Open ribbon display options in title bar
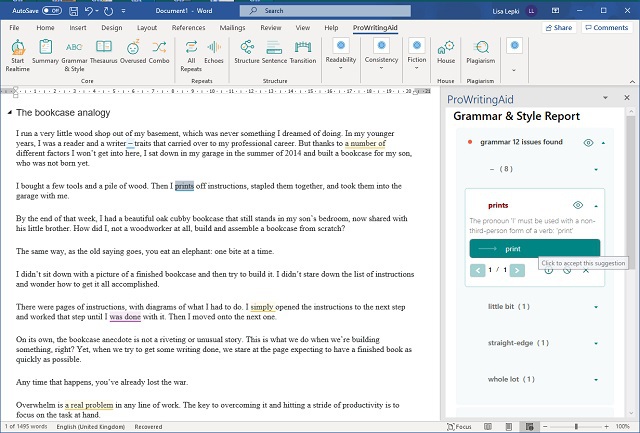 click(x=555, y=11)
